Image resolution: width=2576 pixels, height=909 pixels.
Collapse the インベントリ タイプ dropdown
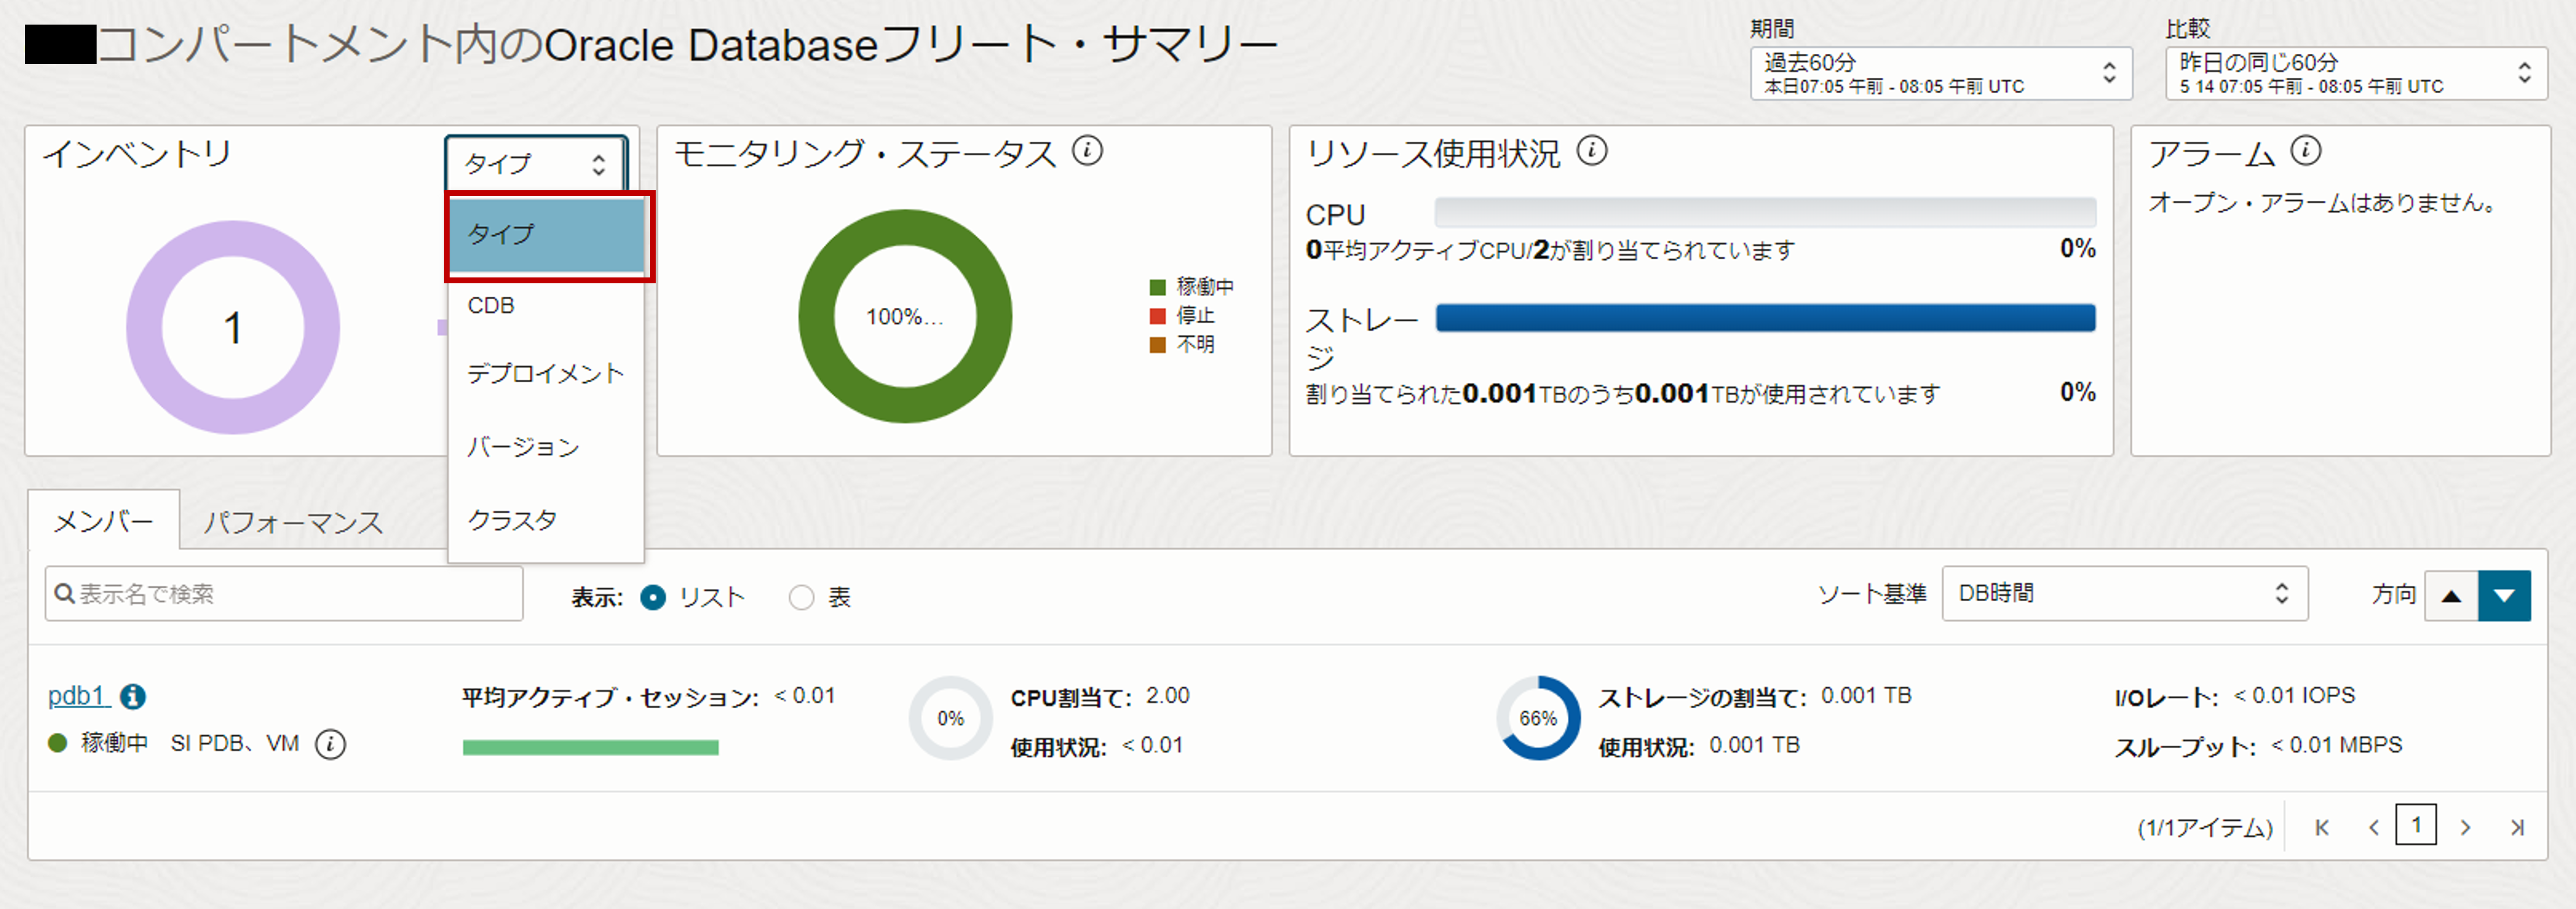(x=536, y=163)
